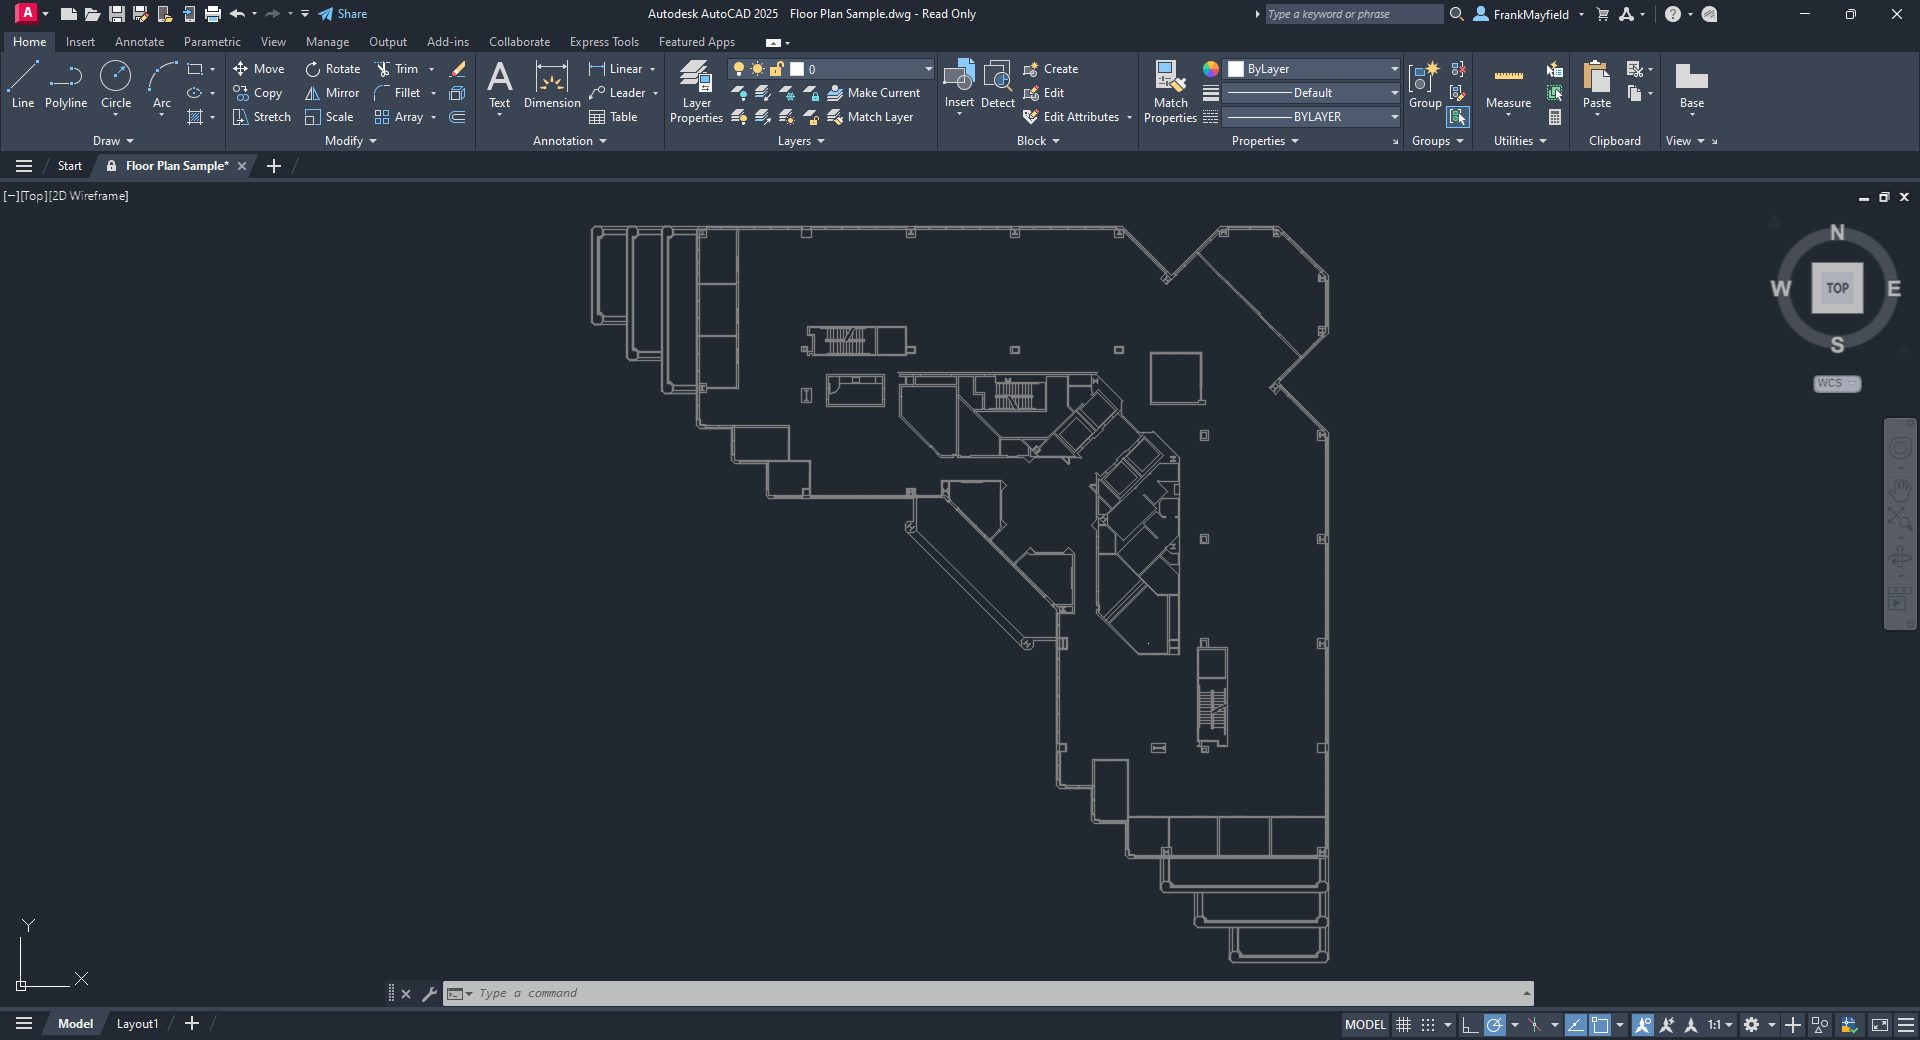The width and height of the screenshot is (1920, 1040).
Task: Open the Quick Calculator in Utilities
Action: (x=1555, y=117)
